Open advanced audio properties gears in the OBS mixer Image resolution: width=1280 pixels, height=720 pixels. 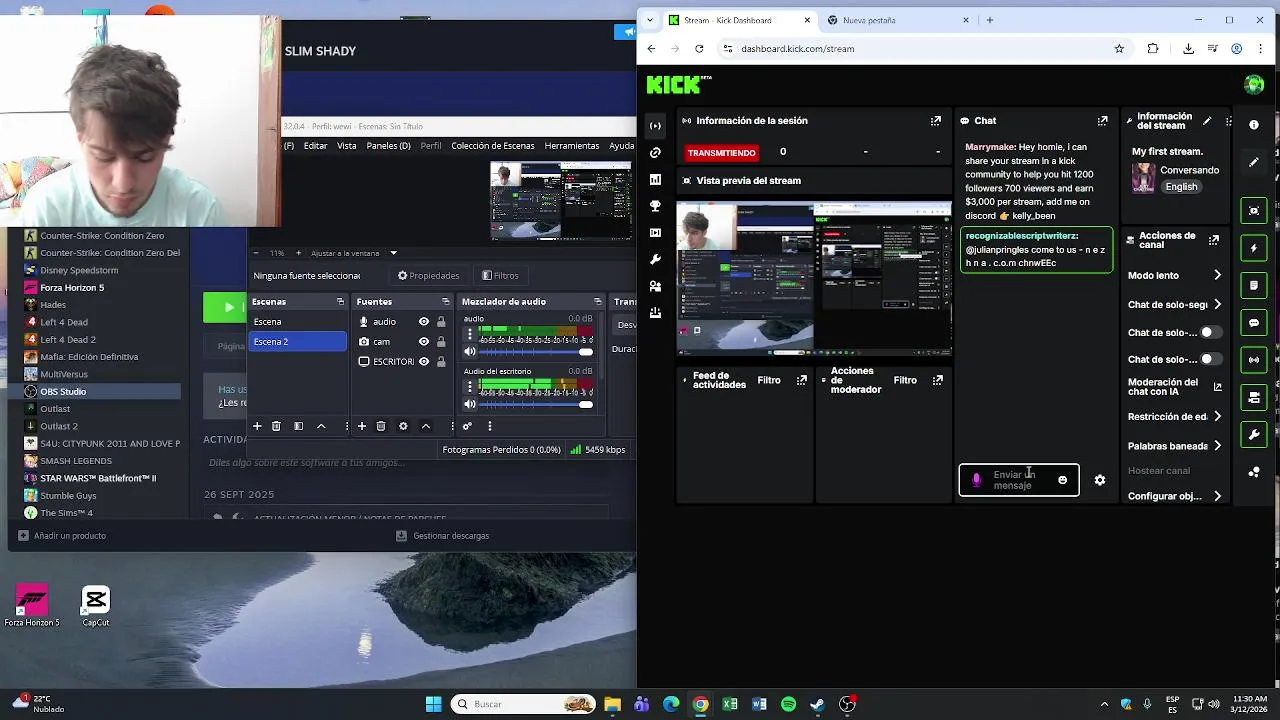click(x=467, y=426)
